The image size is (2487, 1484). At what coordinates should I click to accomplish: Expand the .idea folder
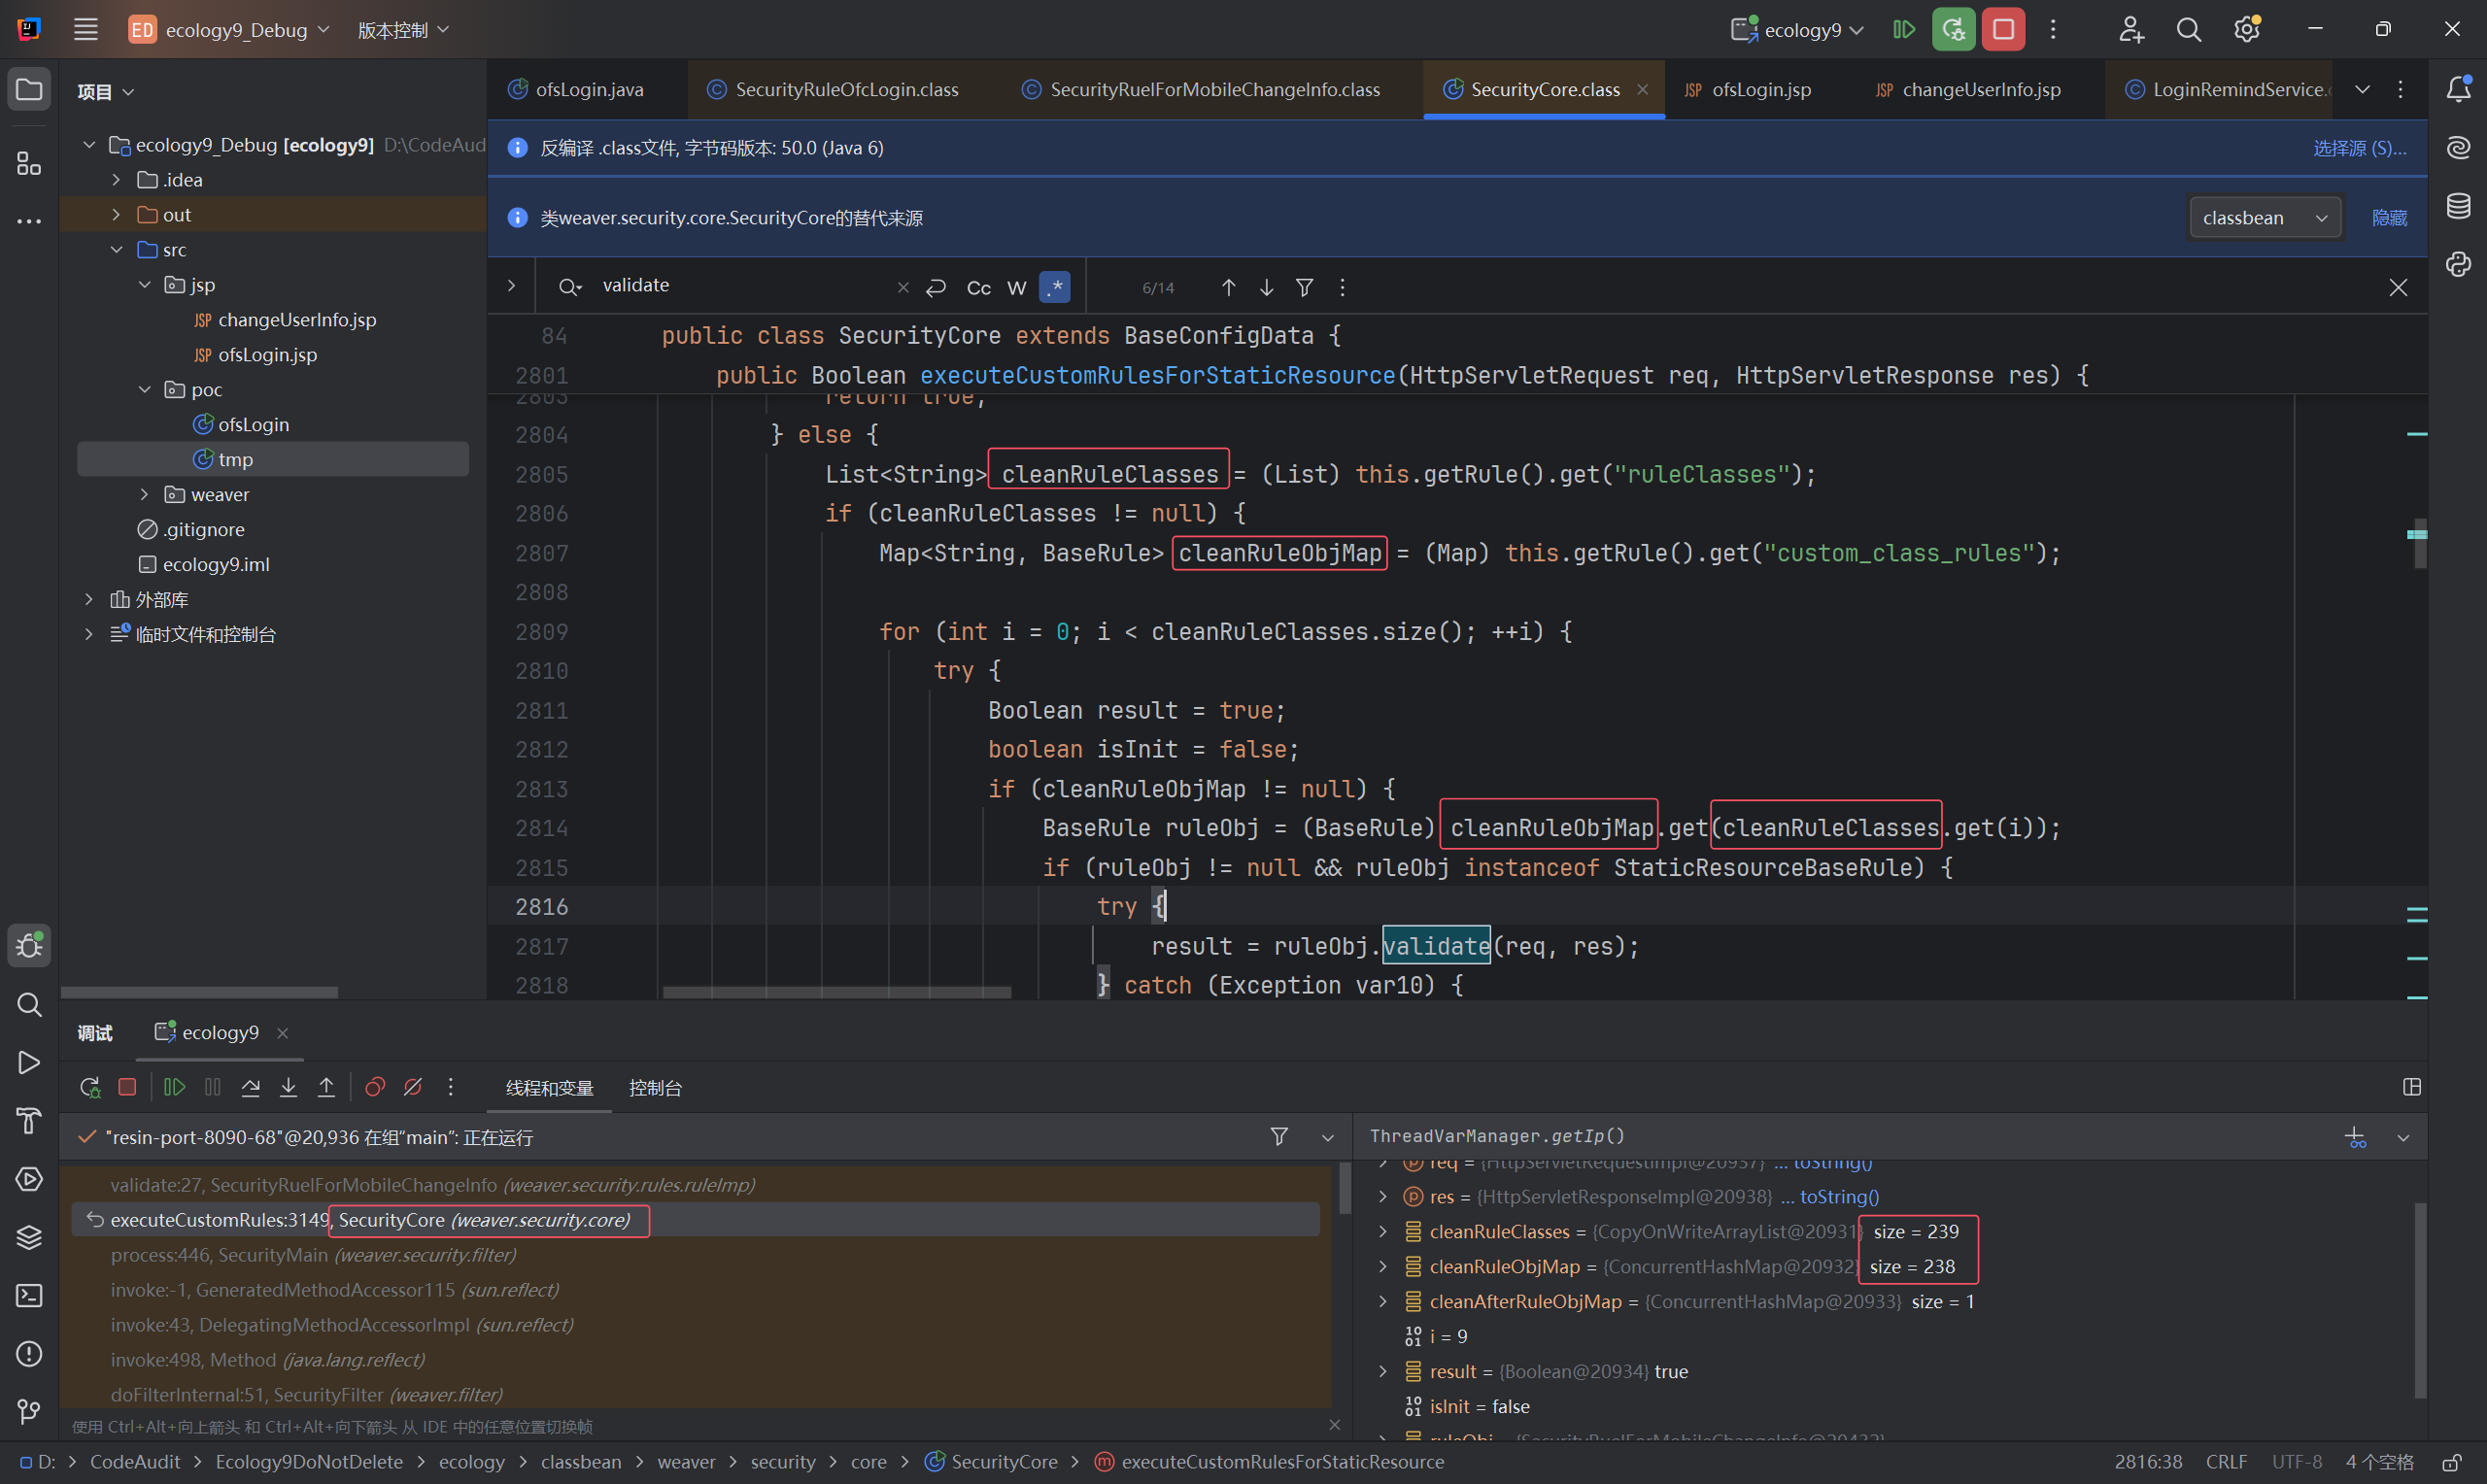pos(116,180)
